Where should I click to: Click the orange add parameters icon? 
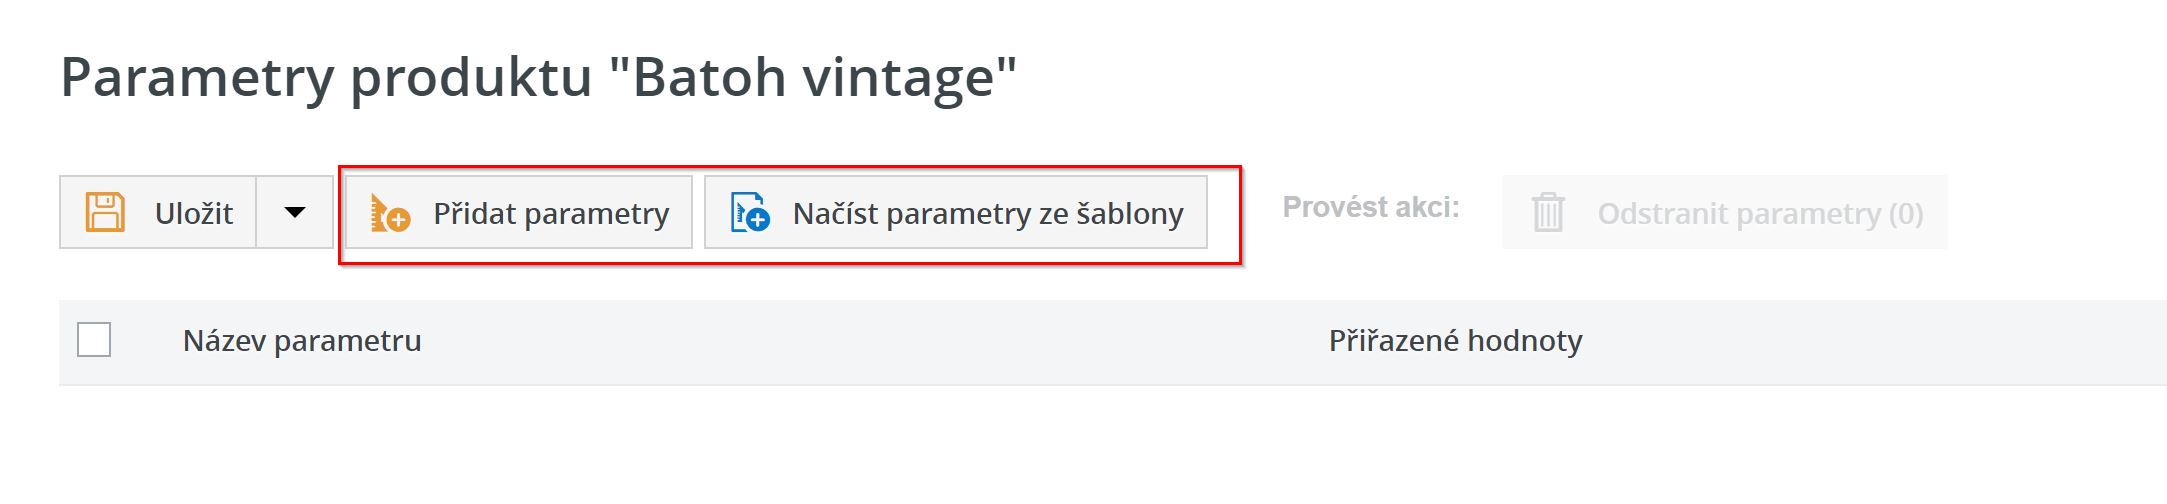coord(388,213)
